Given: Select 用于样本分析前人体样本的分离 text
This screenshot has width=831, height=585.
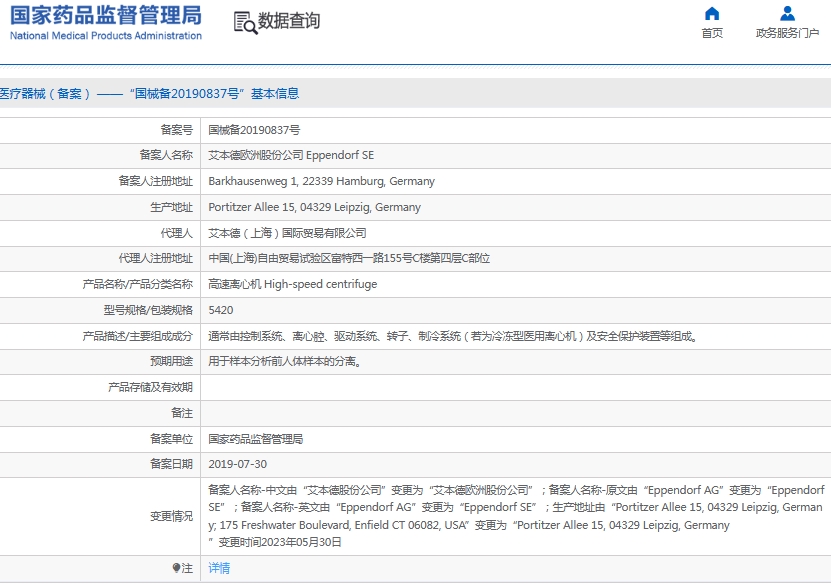Looking at the screenshot, I should tap(285, 361).
